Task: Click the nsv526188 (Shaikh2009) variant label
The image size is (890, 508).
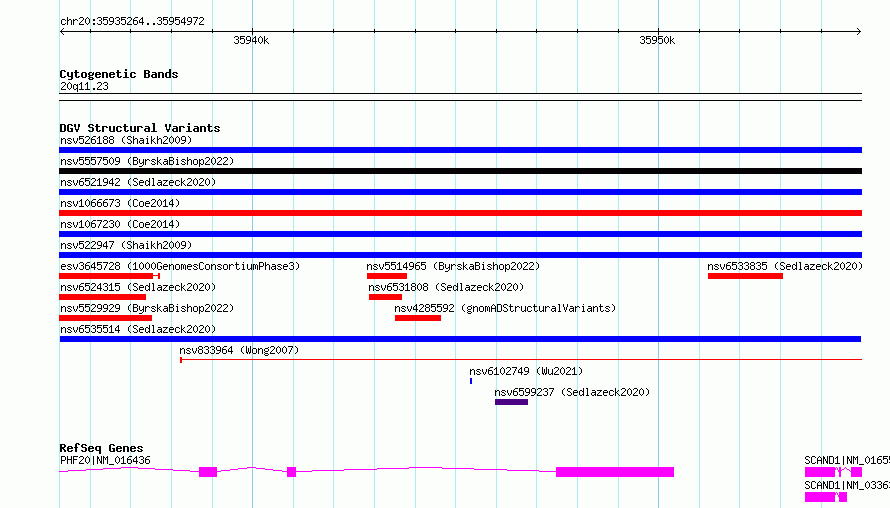Action: tap(126, 140)
